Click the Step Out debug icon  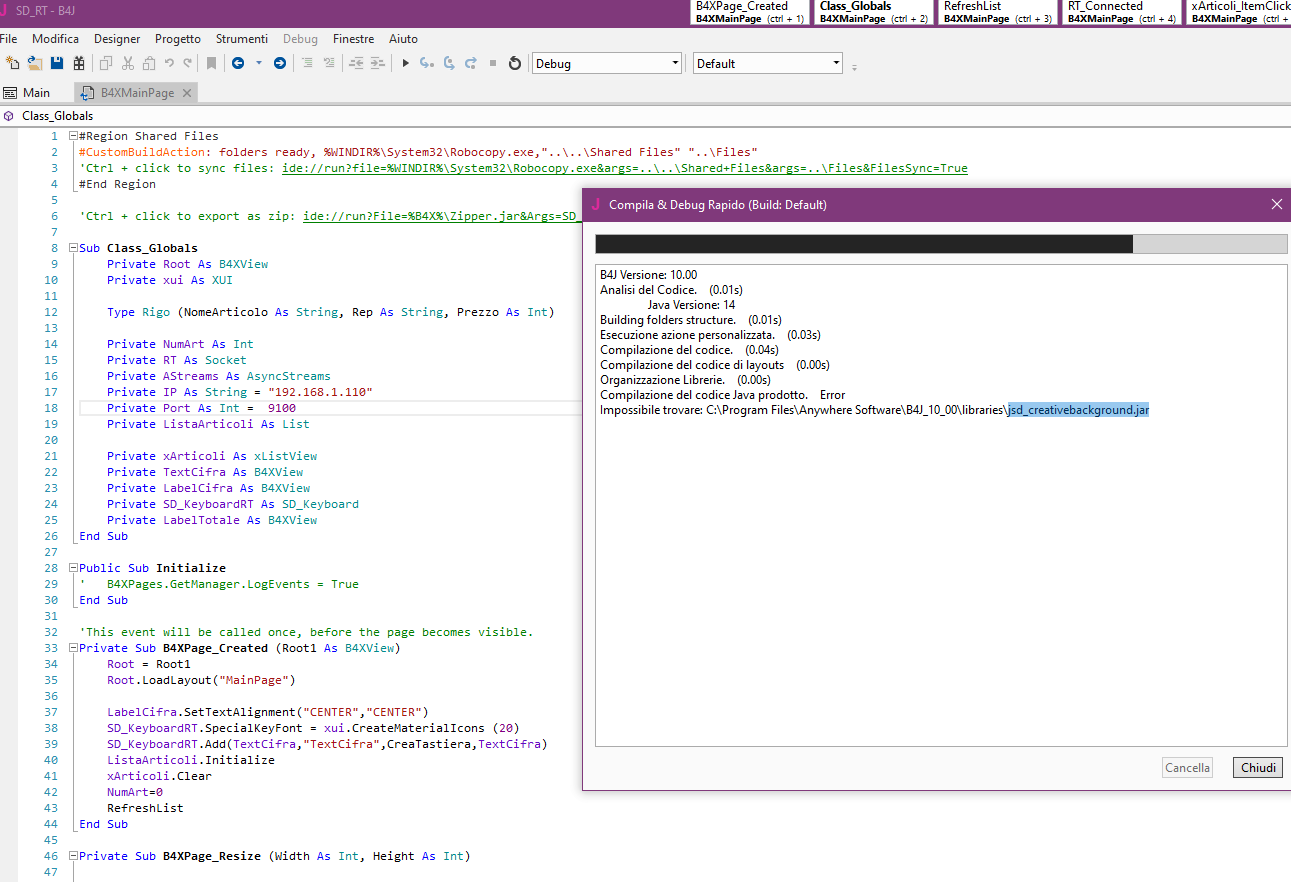pos(471,63)
